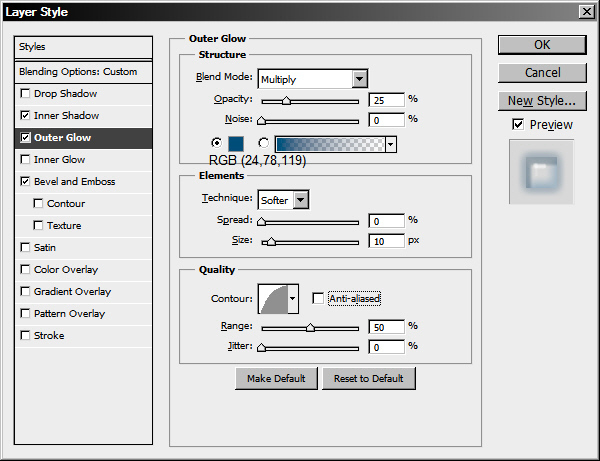Viewport: 600px width, 461px height.
Task: Toggle the Anti-aliased checkbox
Action: tap(319, 298)
